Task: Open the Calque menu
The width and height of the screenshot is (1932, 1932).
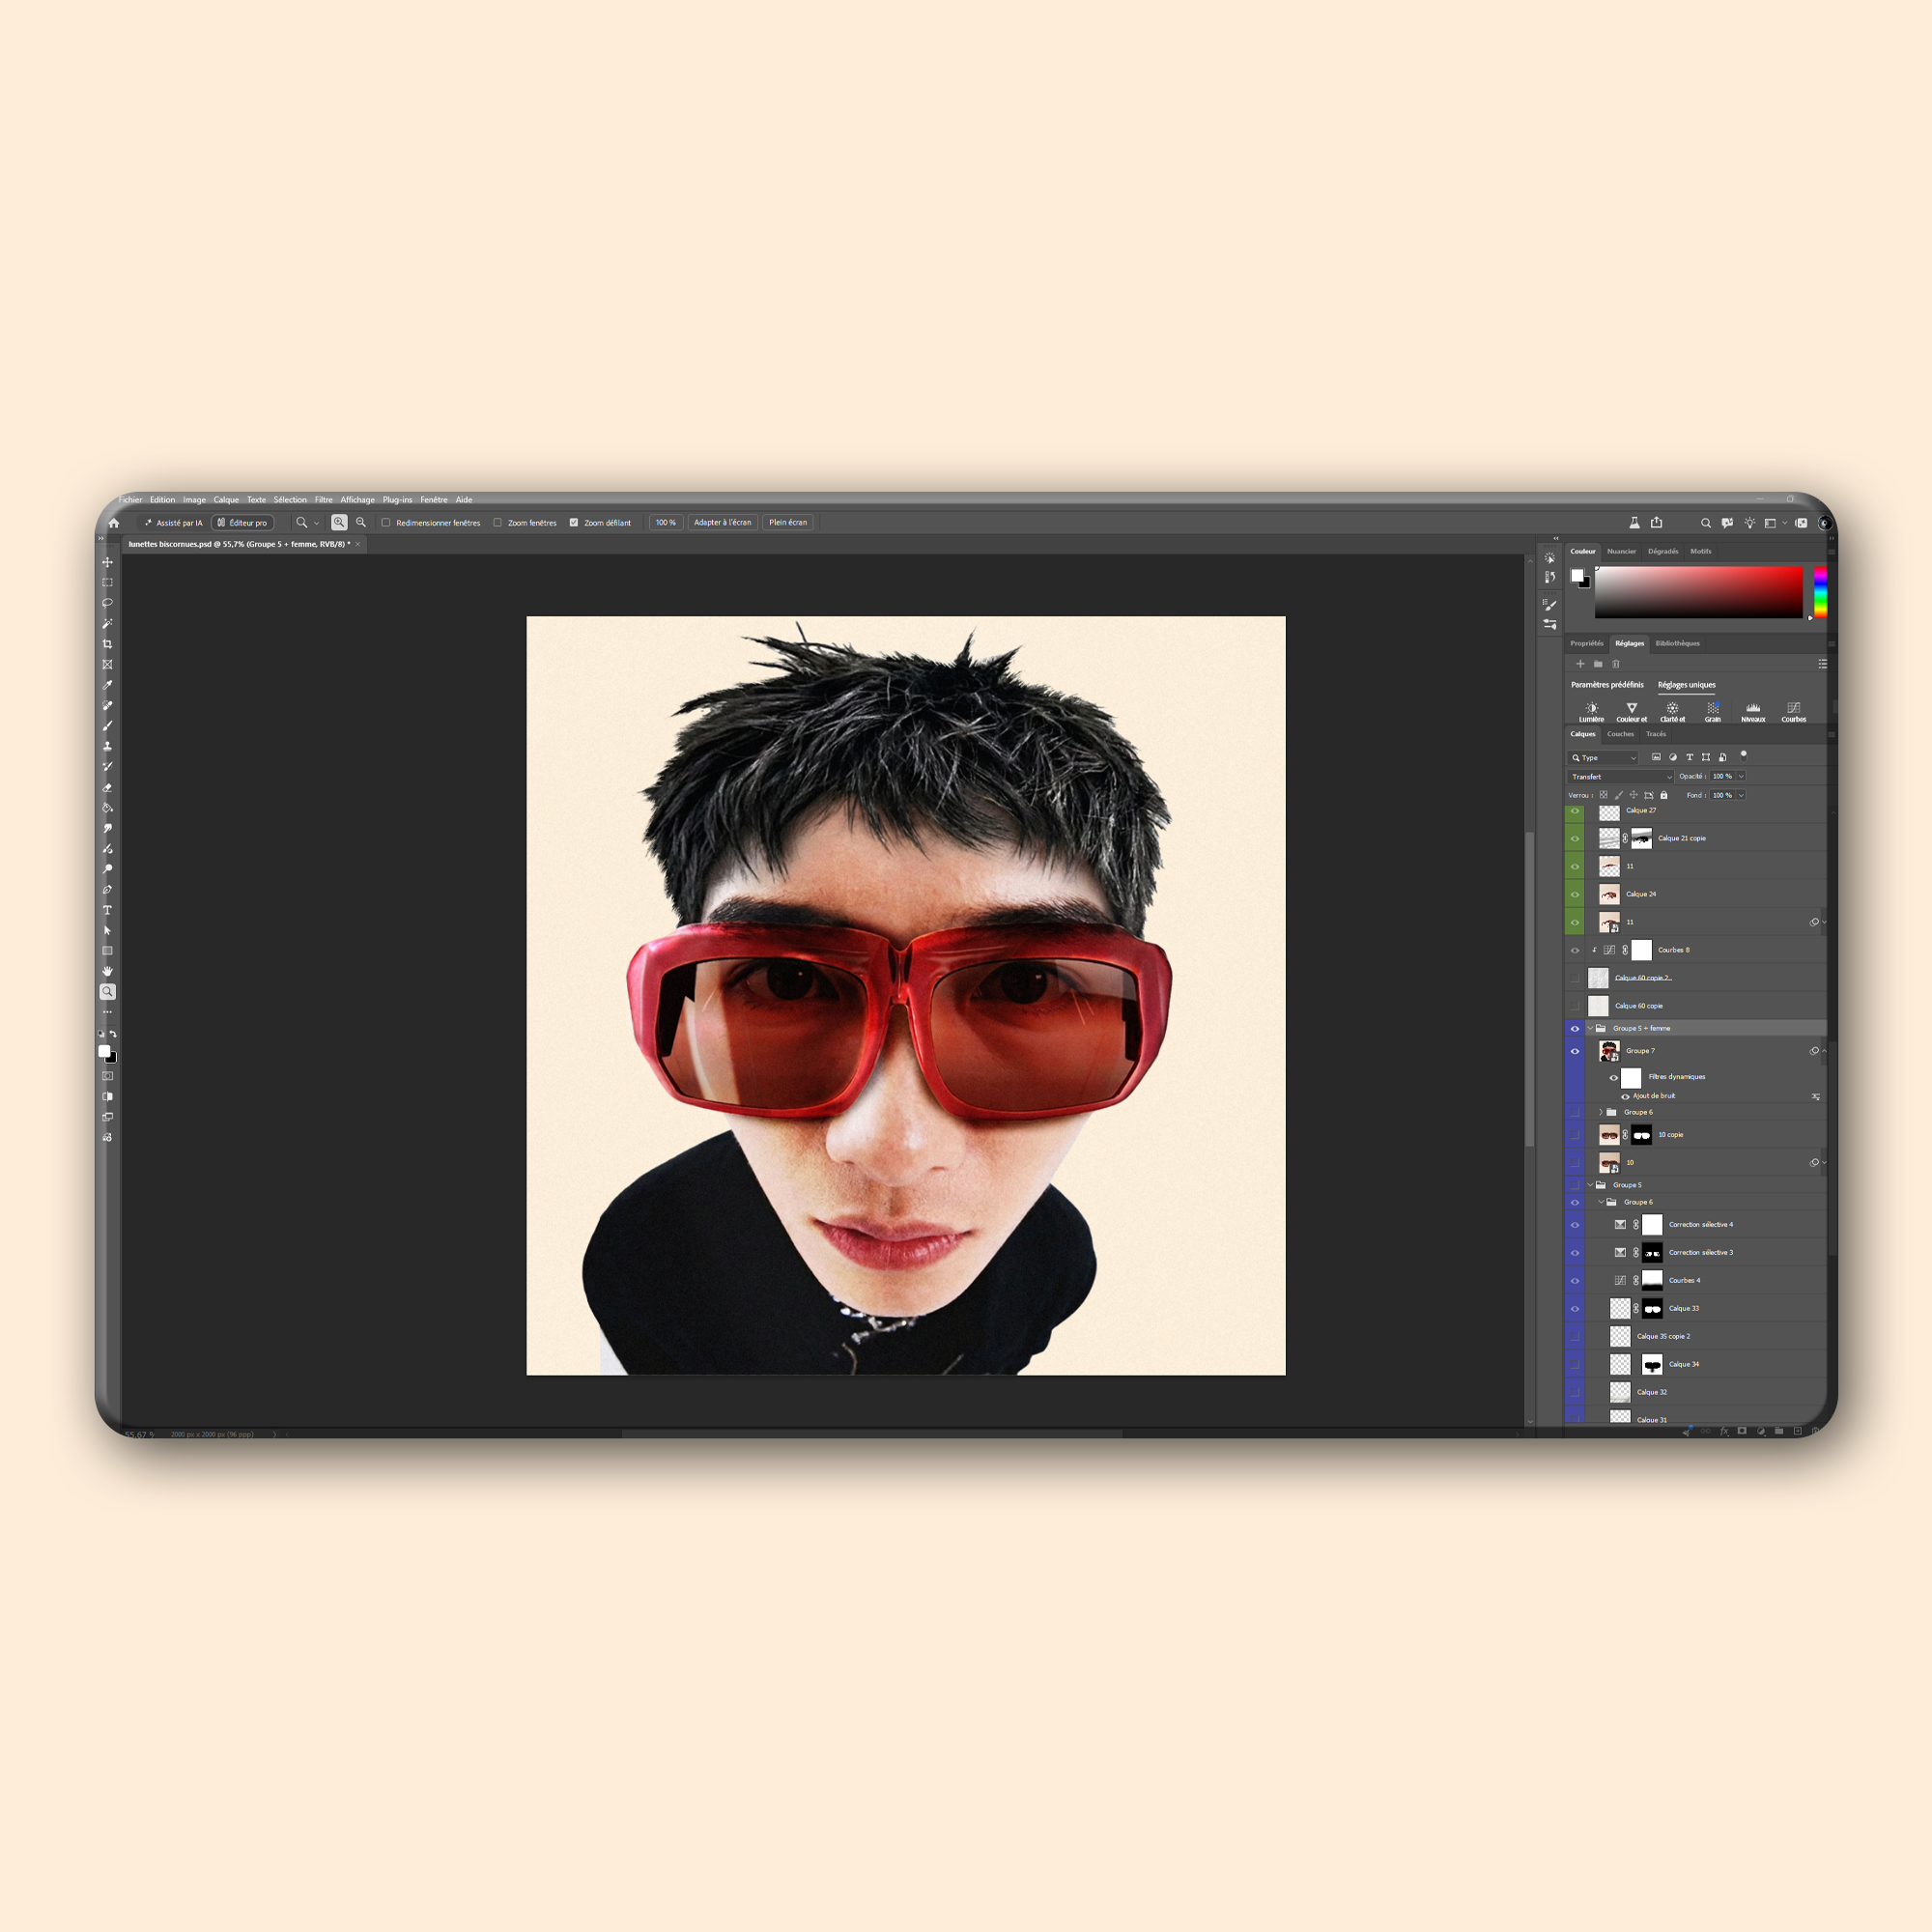Action: pos(226,500)
